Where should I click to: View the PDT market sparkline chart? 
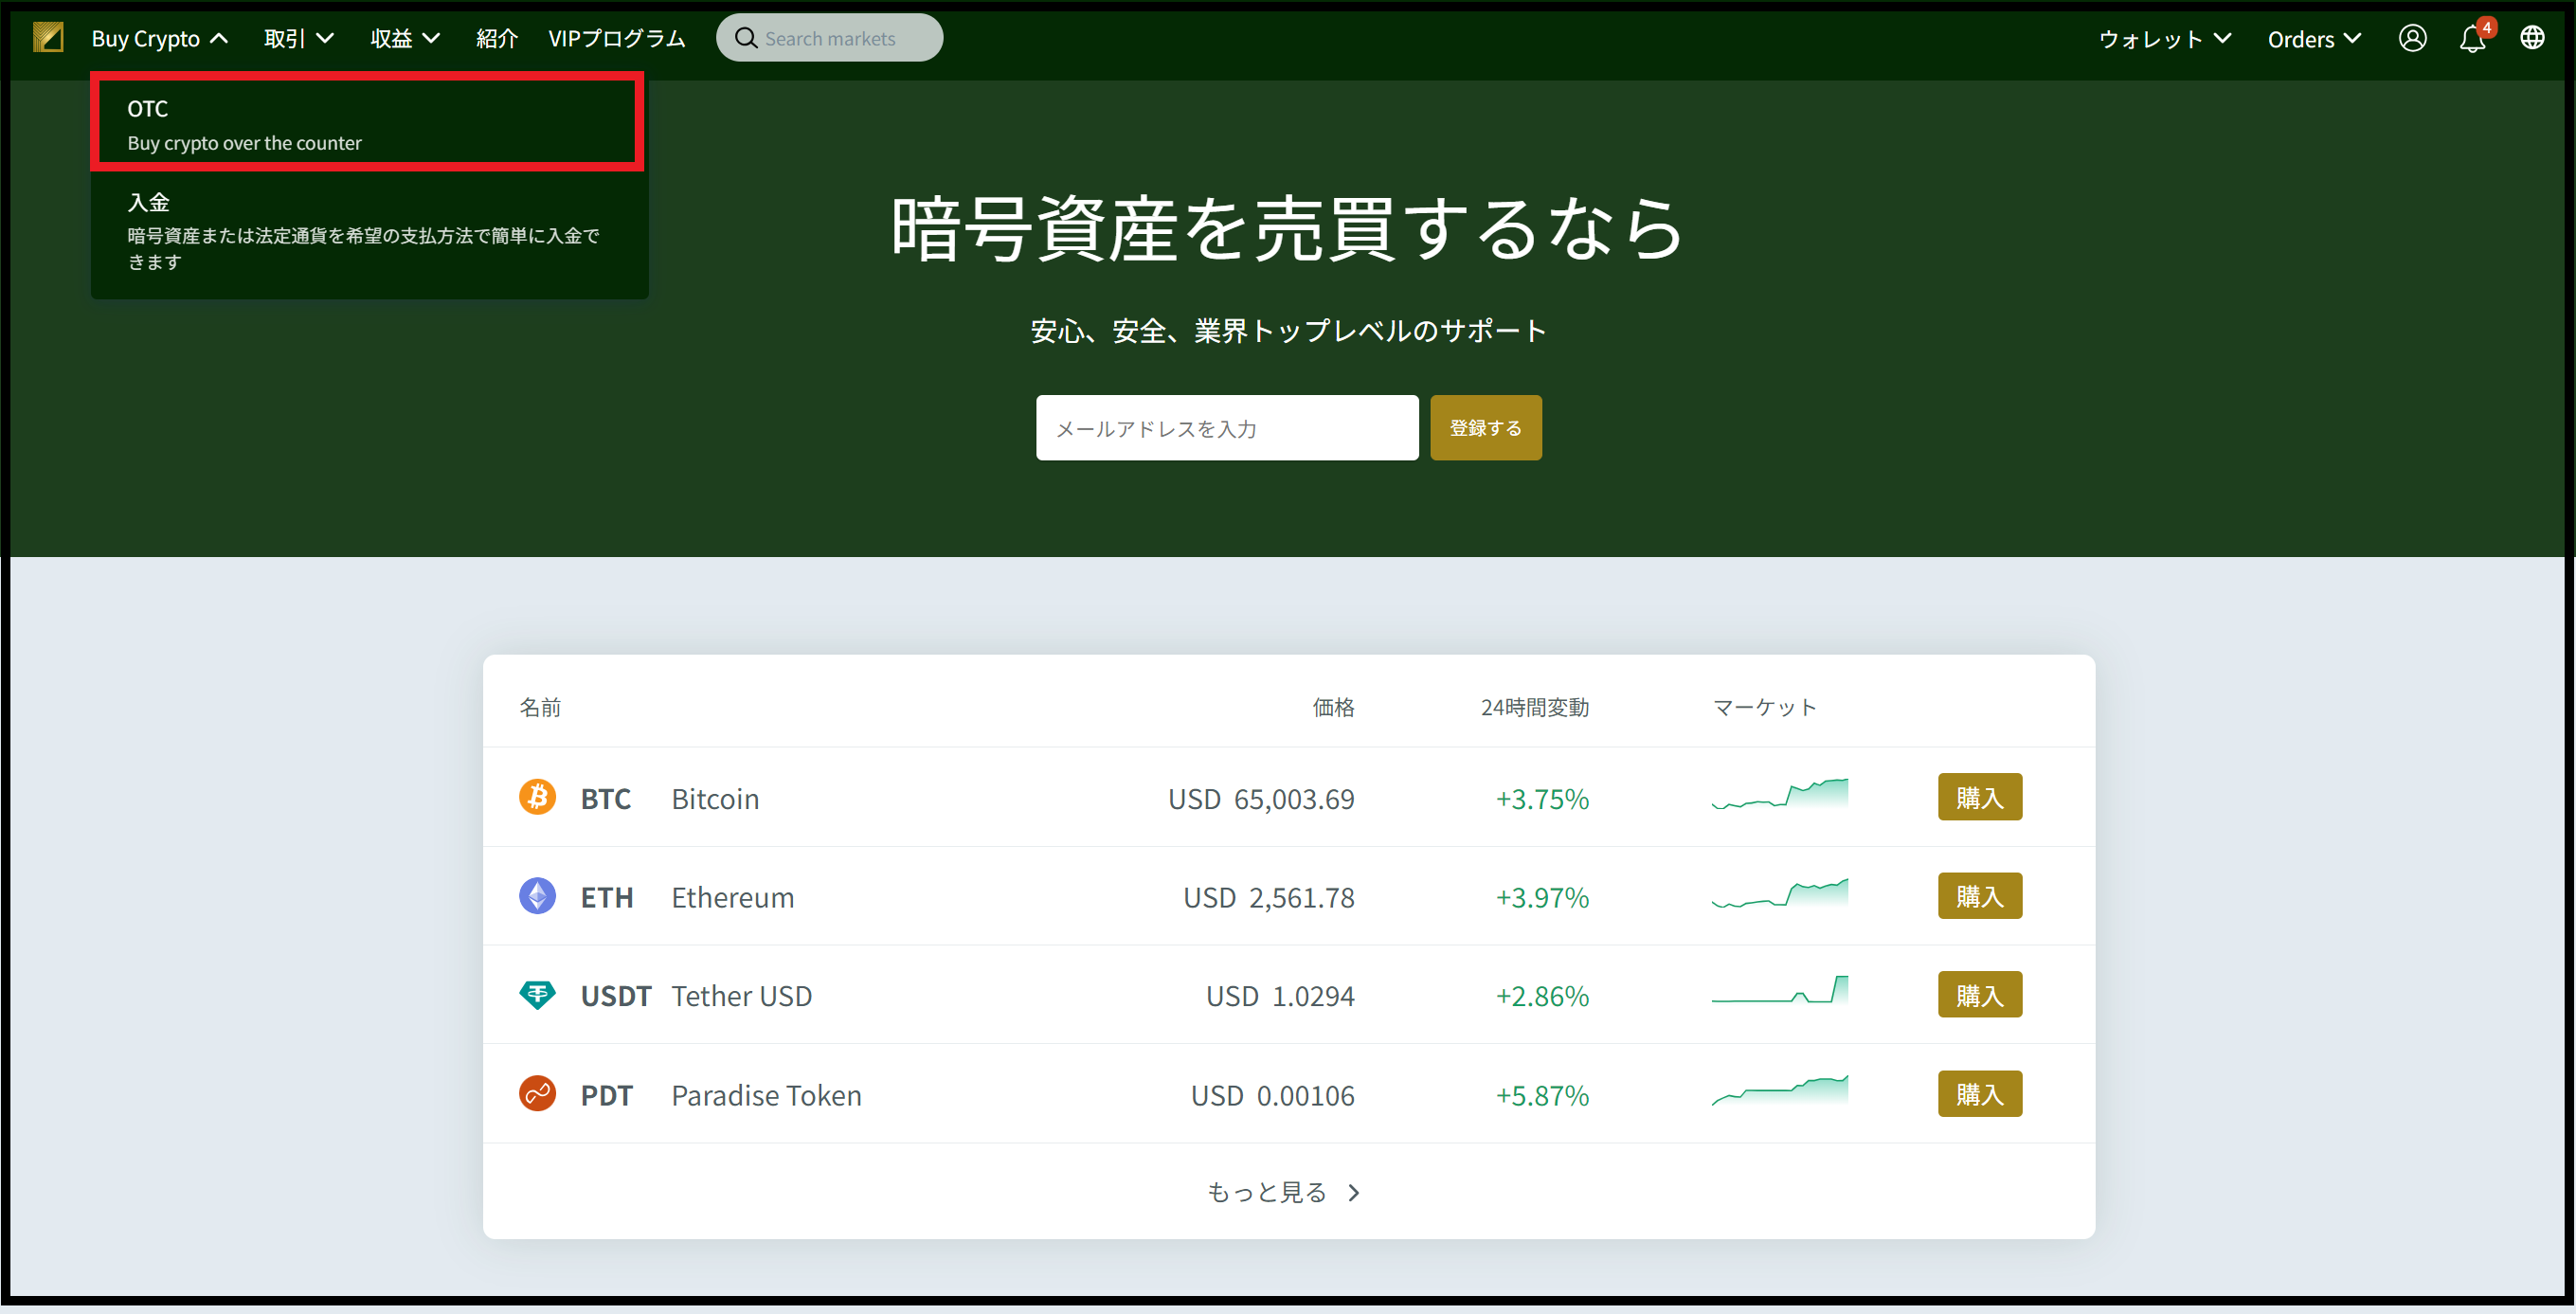pos(1779,1090)
